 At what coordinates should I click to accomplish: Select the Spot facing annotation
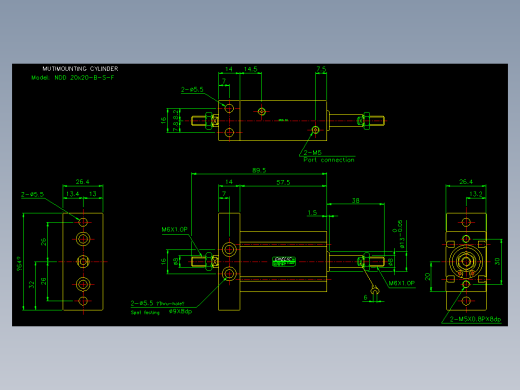tap(145, 313)
